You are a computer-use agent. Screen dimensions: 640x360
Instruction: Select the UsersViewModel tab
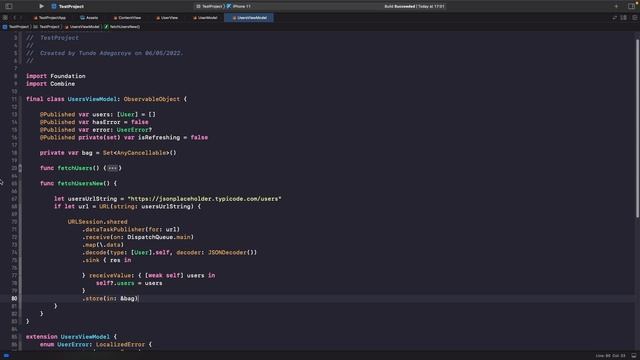(x=249, y=18)
